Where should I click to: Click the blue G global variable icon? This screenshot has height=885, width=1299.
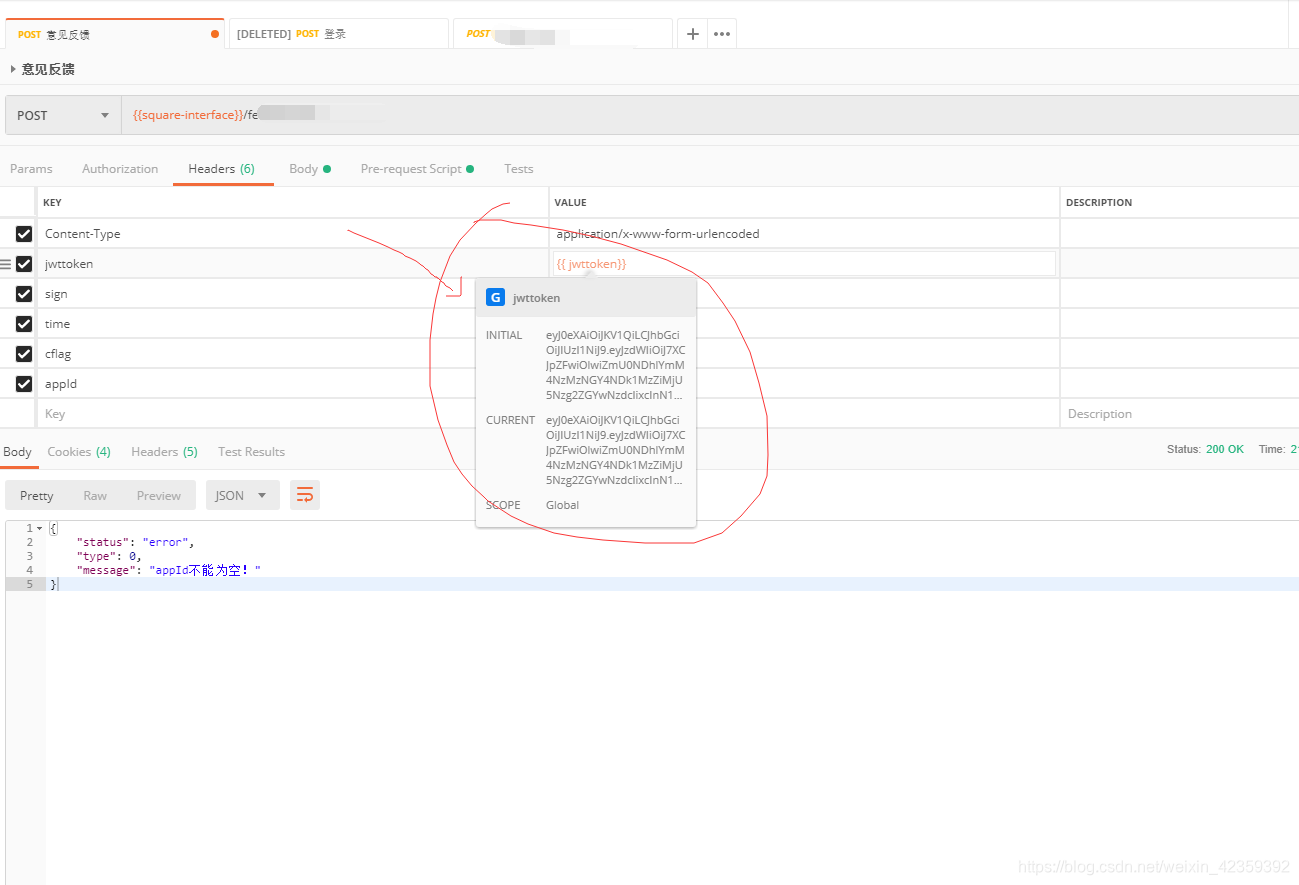[x=495, y=297]
